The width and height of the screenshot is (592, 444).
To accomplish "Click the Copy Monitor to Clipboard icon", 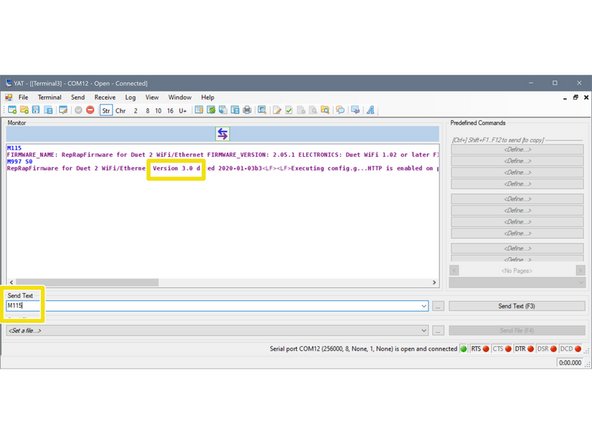I will click(x=223, y=110).
